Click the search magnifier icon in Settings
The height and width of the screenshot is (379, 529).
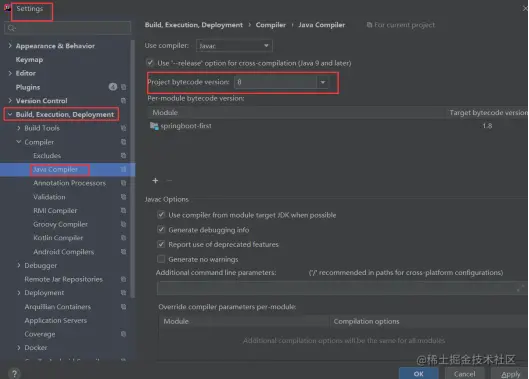tap(11, 28)
